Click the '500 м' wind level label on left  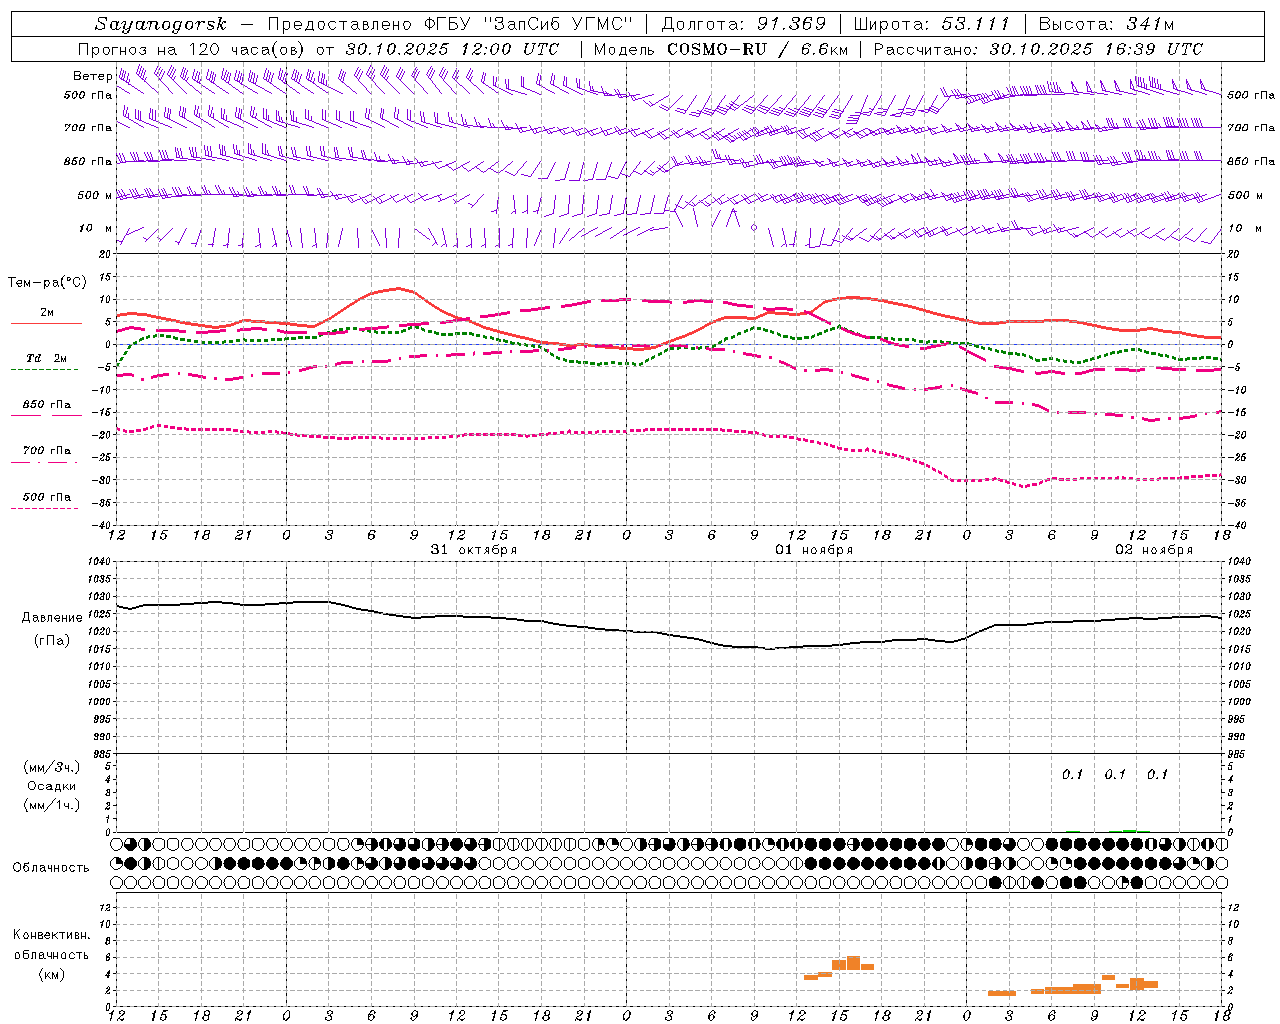95,196
